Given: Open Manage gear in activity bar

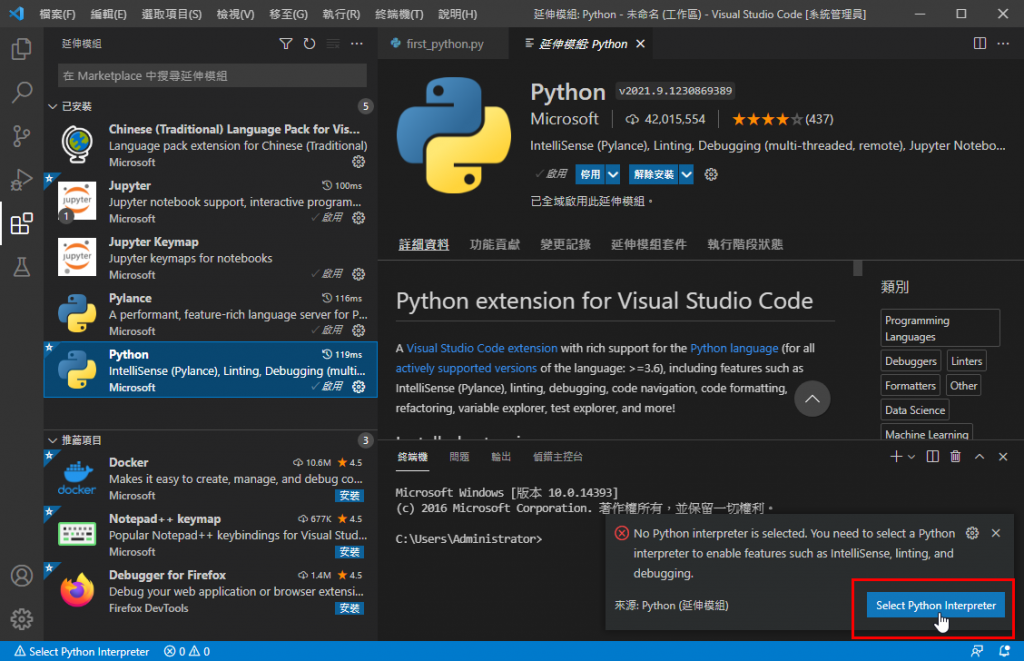Looking at the screenshot, I should [22, 619].
